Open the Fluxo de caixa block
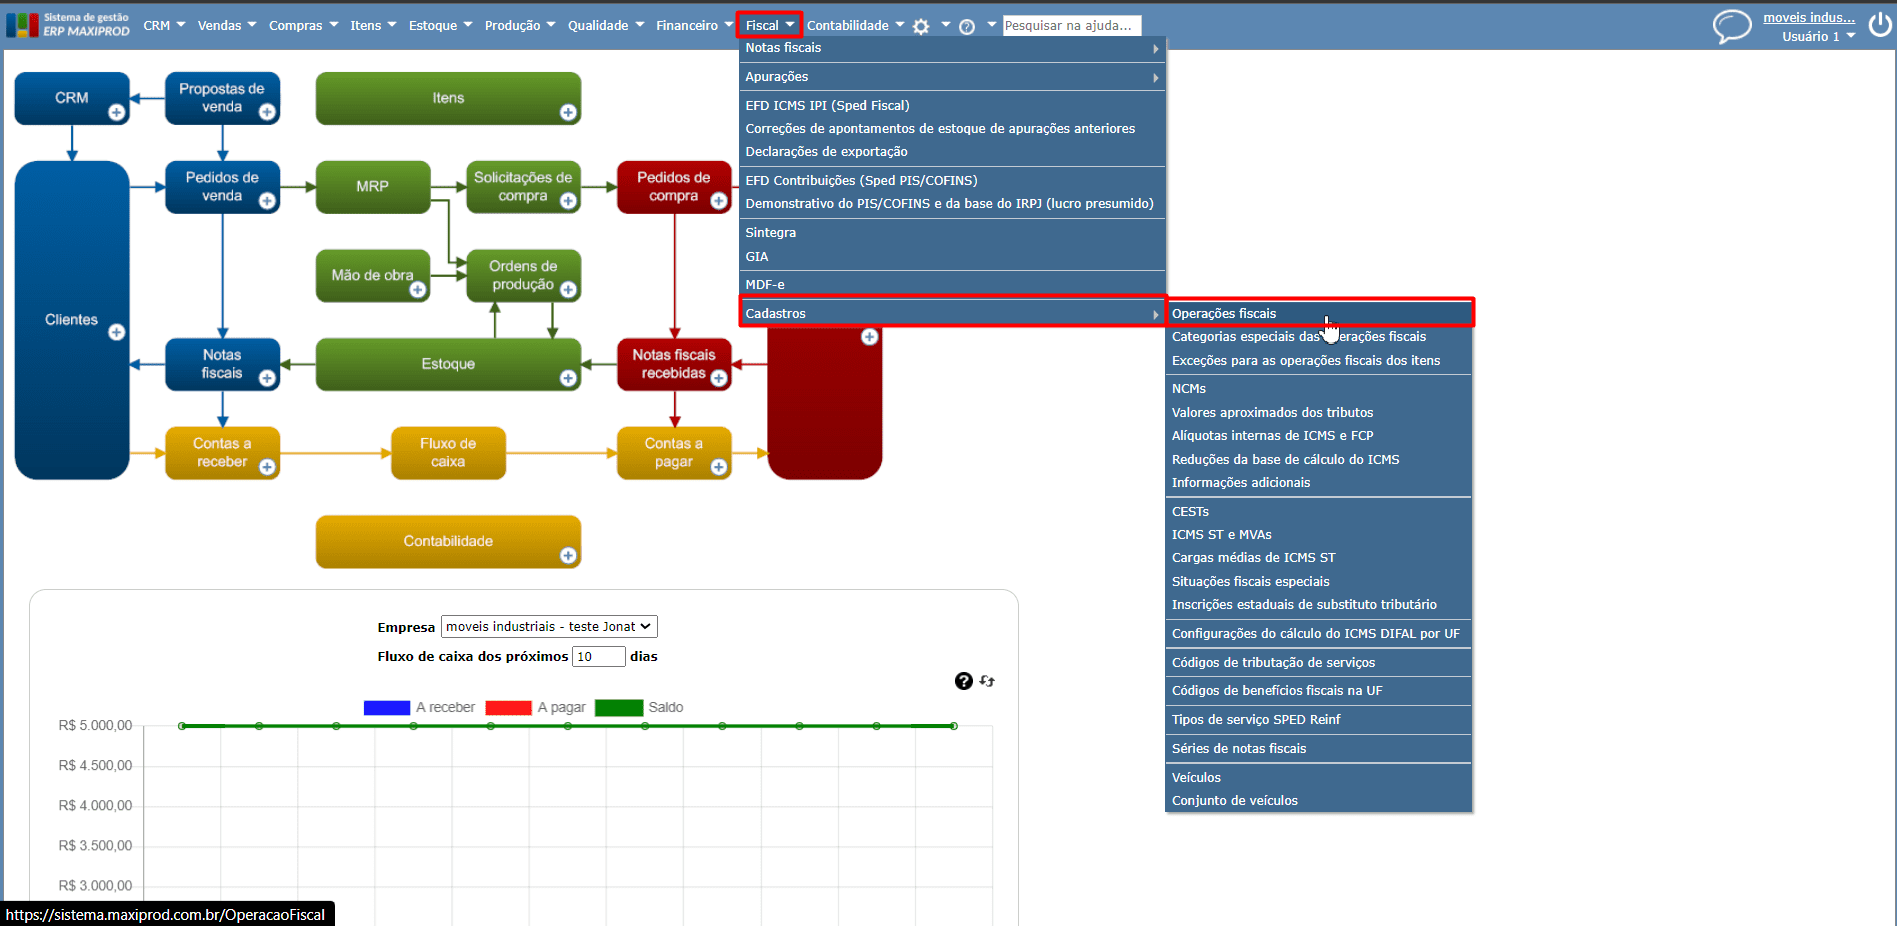The width and height of the screenshot is (1897, 926). 448,453
